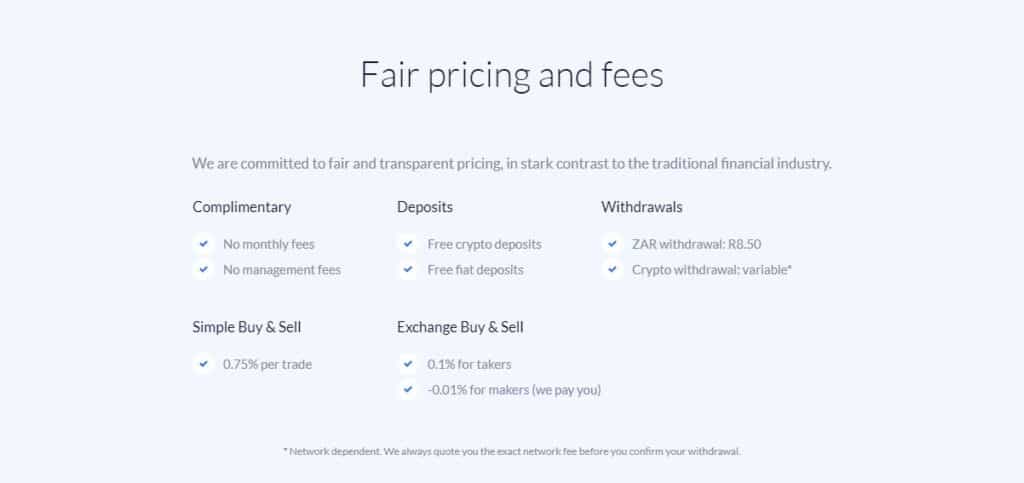The width and height of the screenshot is (1024, 483).
Task: Click checkmark icon next to Free crypto deposits
Action: pyautogui.click(x=408, y=243)
